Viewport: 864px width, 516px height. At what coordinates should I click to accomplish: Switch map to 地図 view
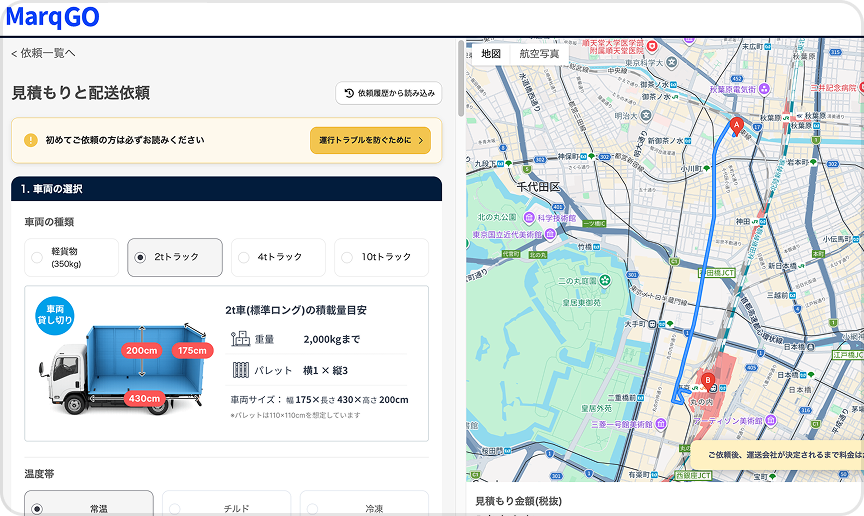(x=491, y=53)
